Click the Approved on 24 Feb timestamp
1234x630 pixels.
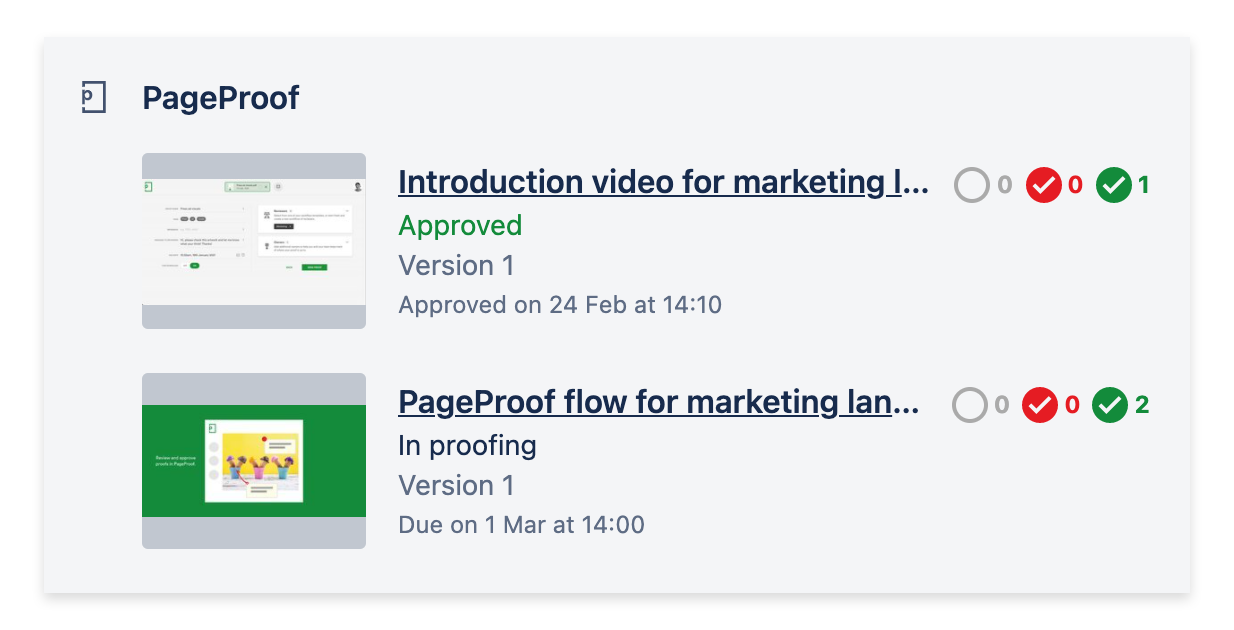pos(560,304)
